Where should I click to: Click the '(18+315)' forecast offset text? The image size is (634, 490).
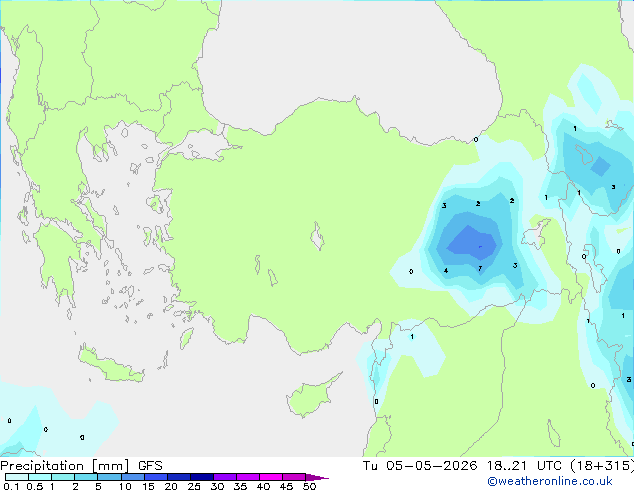(x=602, y=466)
